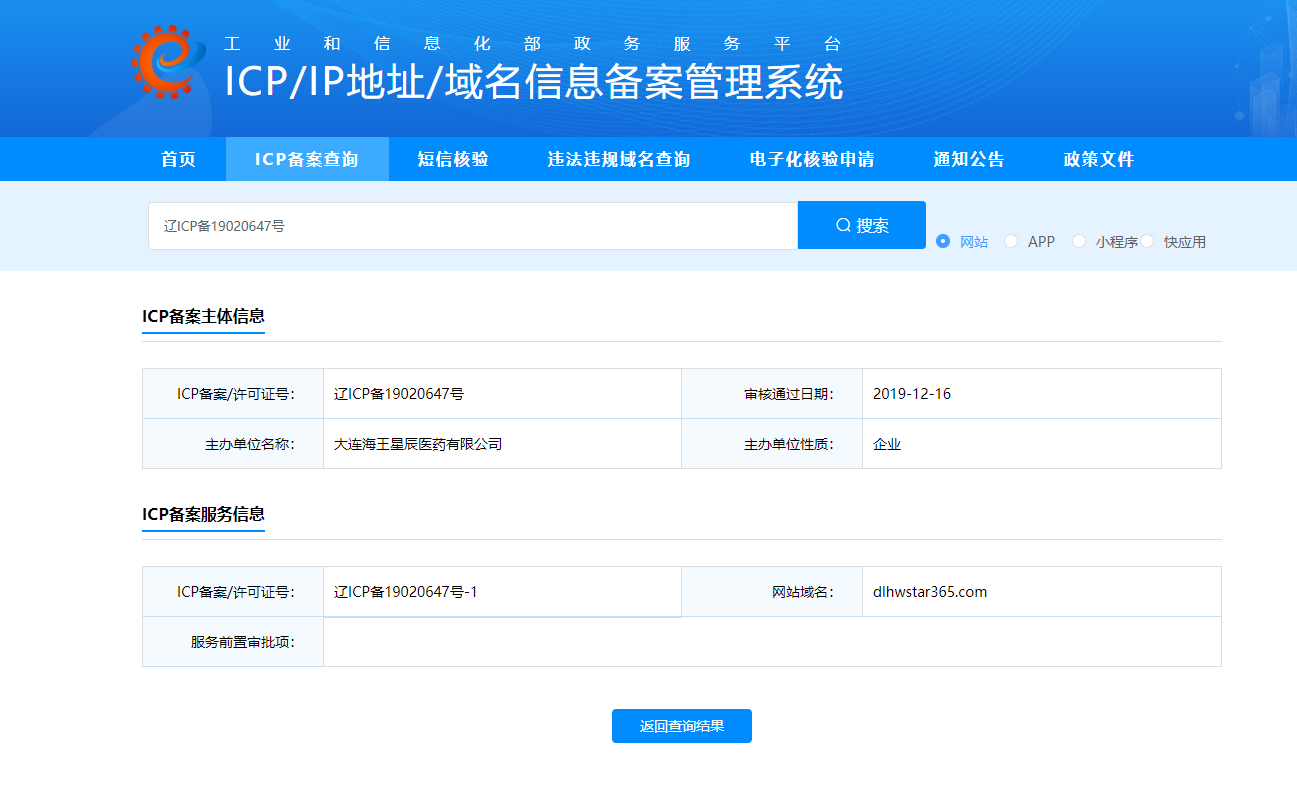
Task: Choose the 快应用 radio option
Action: click(x=1148, y=242)
